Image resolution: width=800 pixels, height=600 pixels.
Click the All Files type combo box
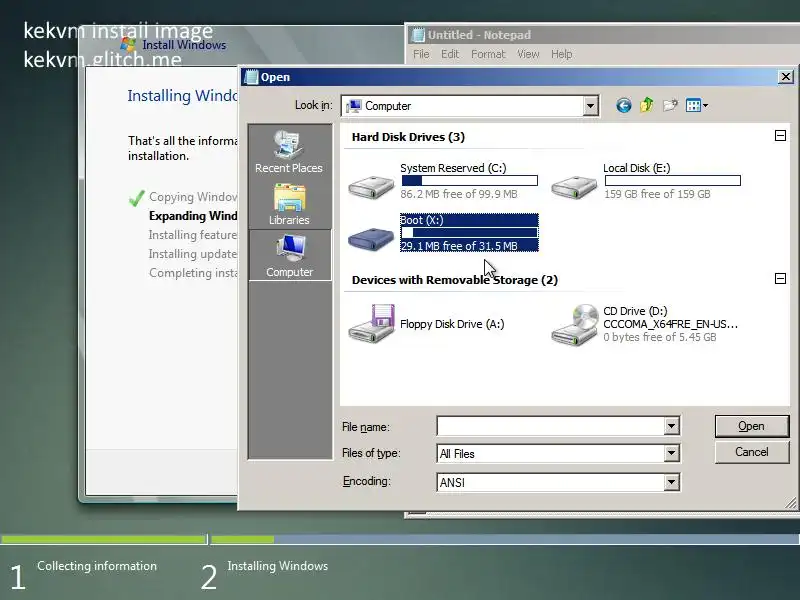coord(558,453)
